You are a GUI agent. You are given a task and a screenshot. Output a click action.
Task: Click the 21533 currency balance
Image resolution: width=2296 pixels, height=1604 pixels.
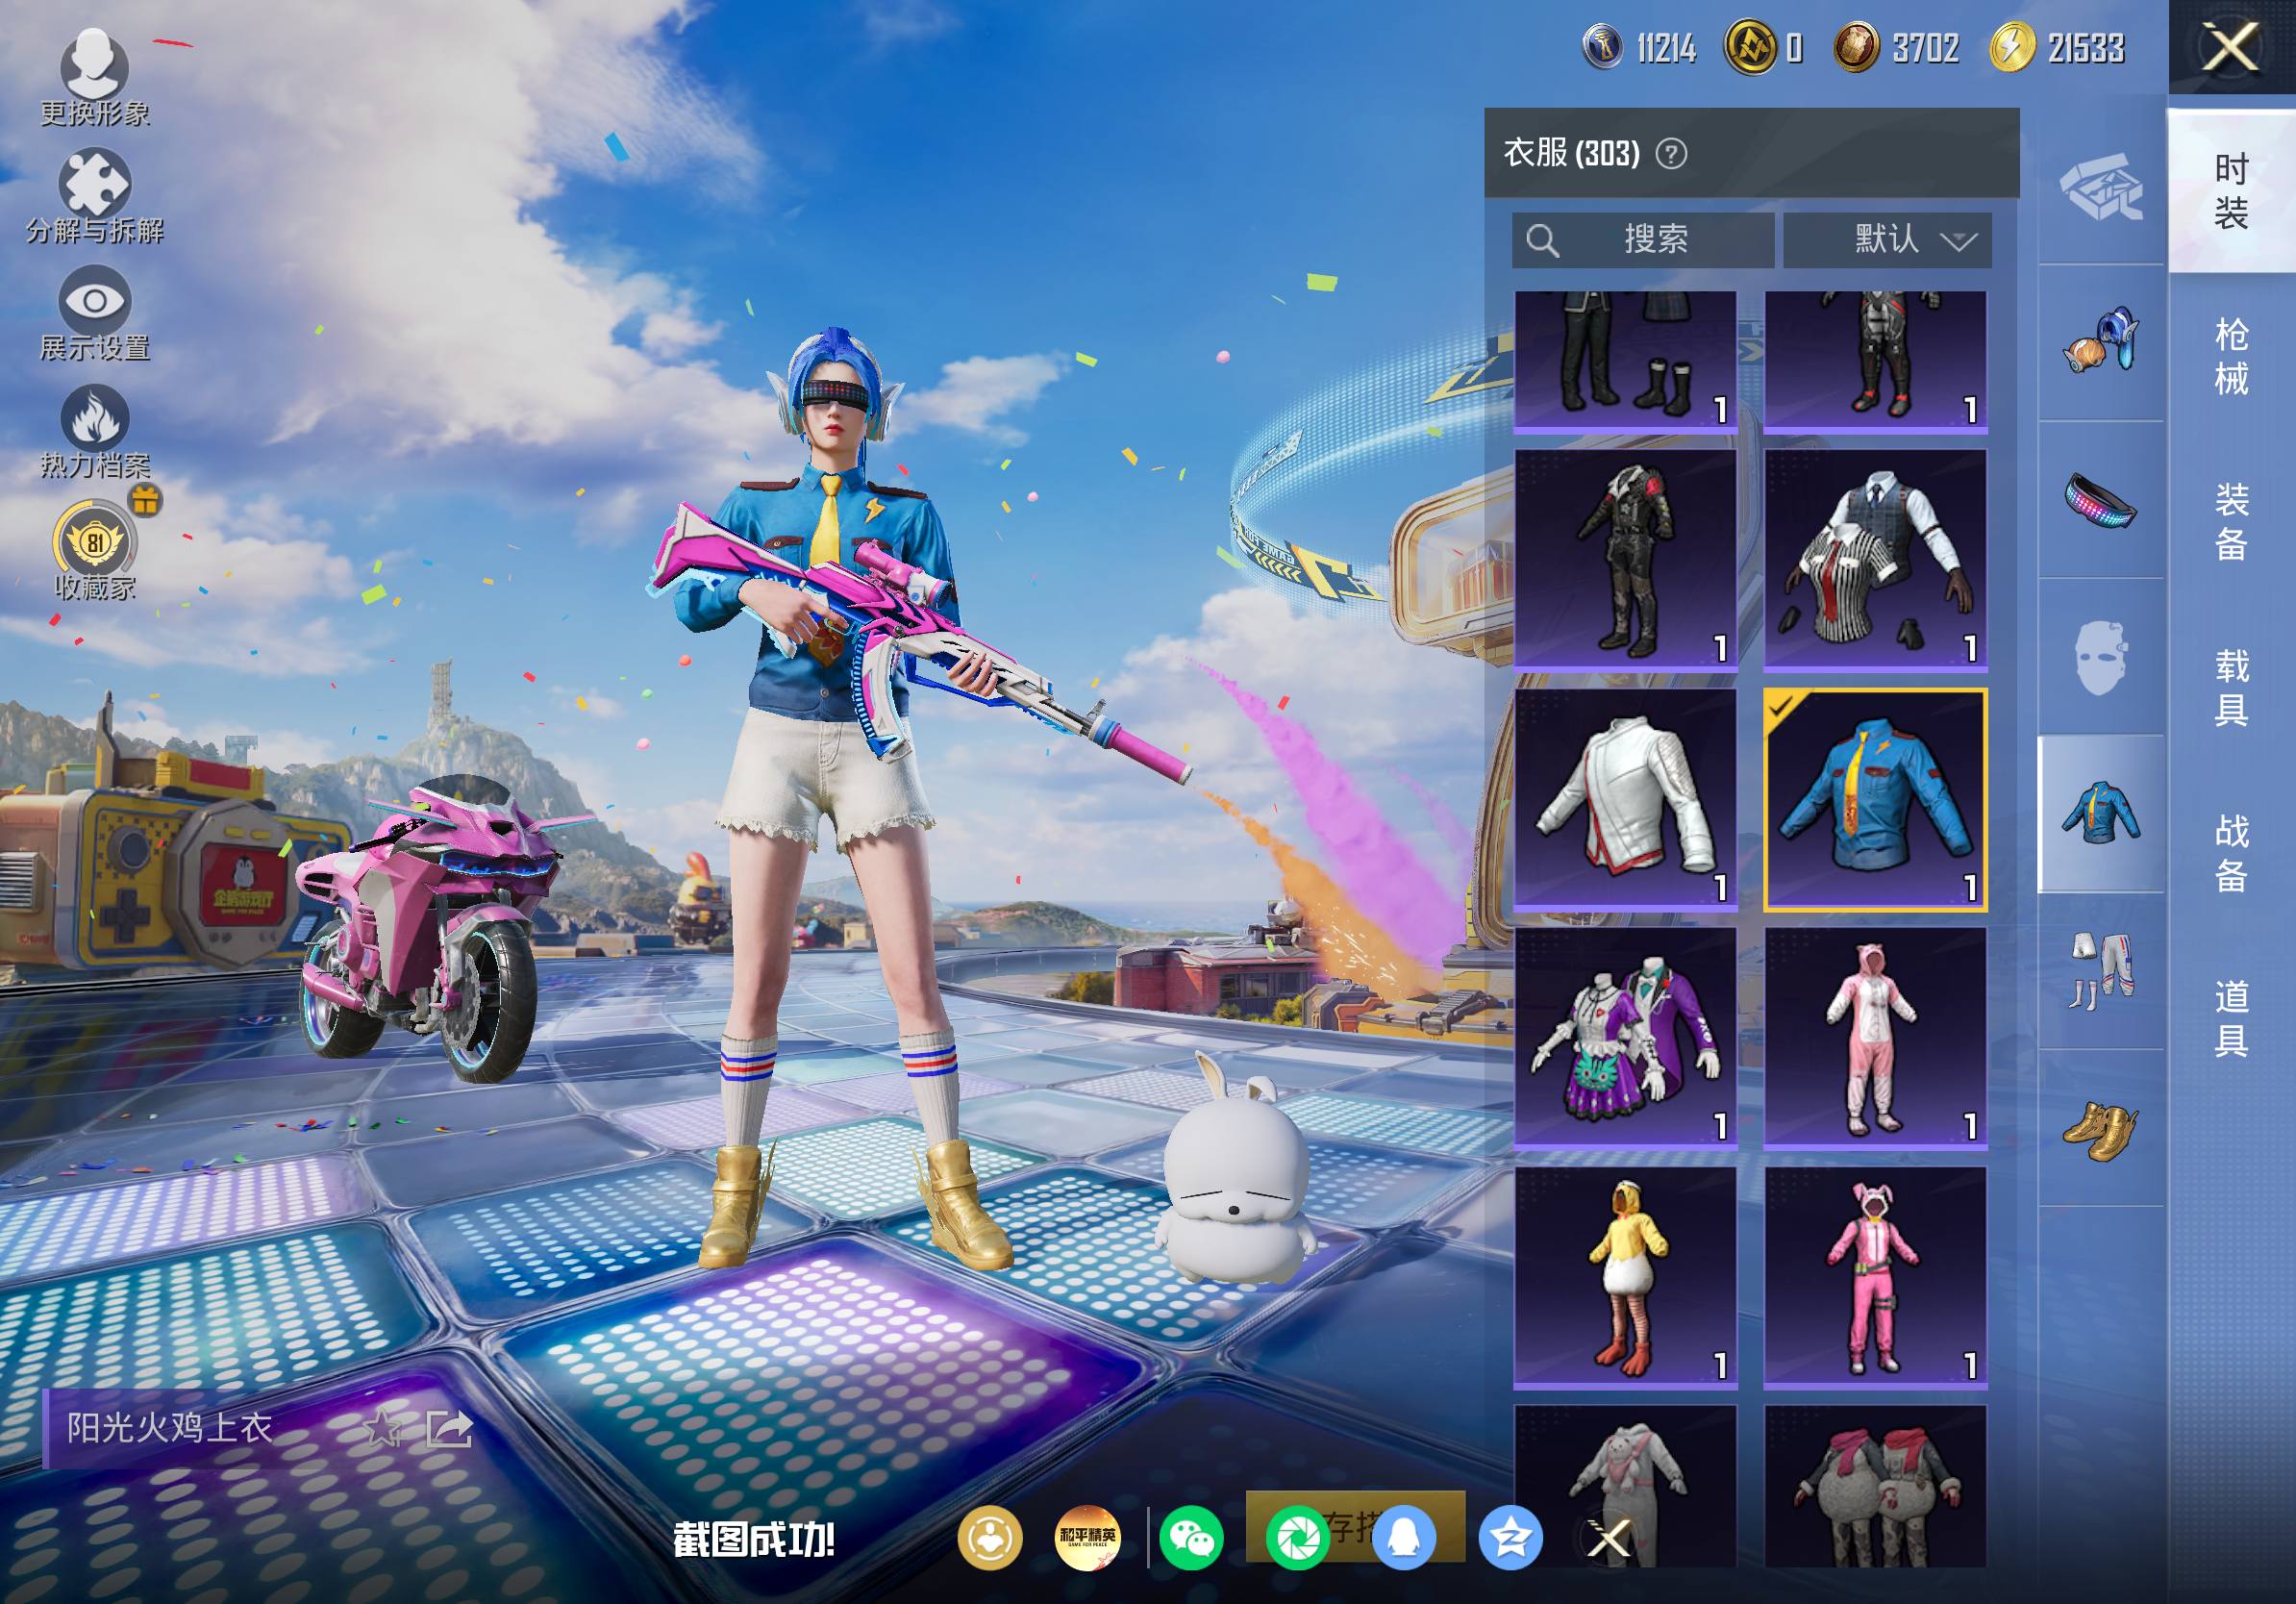coord(2086,48)
